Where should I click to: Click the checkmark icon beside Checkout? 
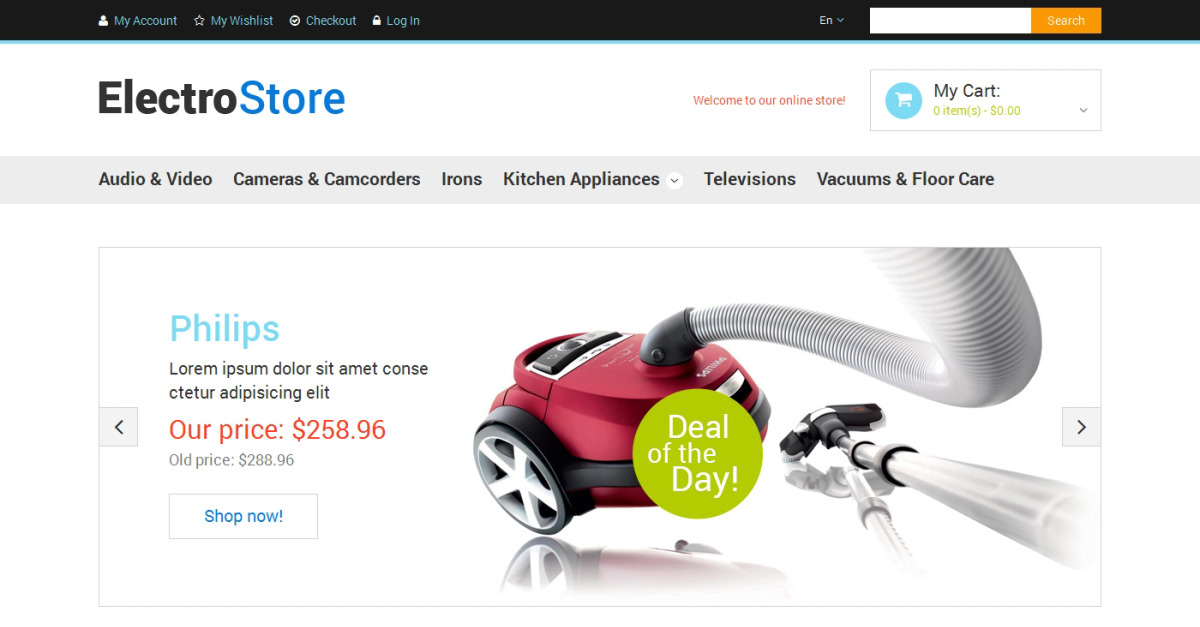click(295, 20)
